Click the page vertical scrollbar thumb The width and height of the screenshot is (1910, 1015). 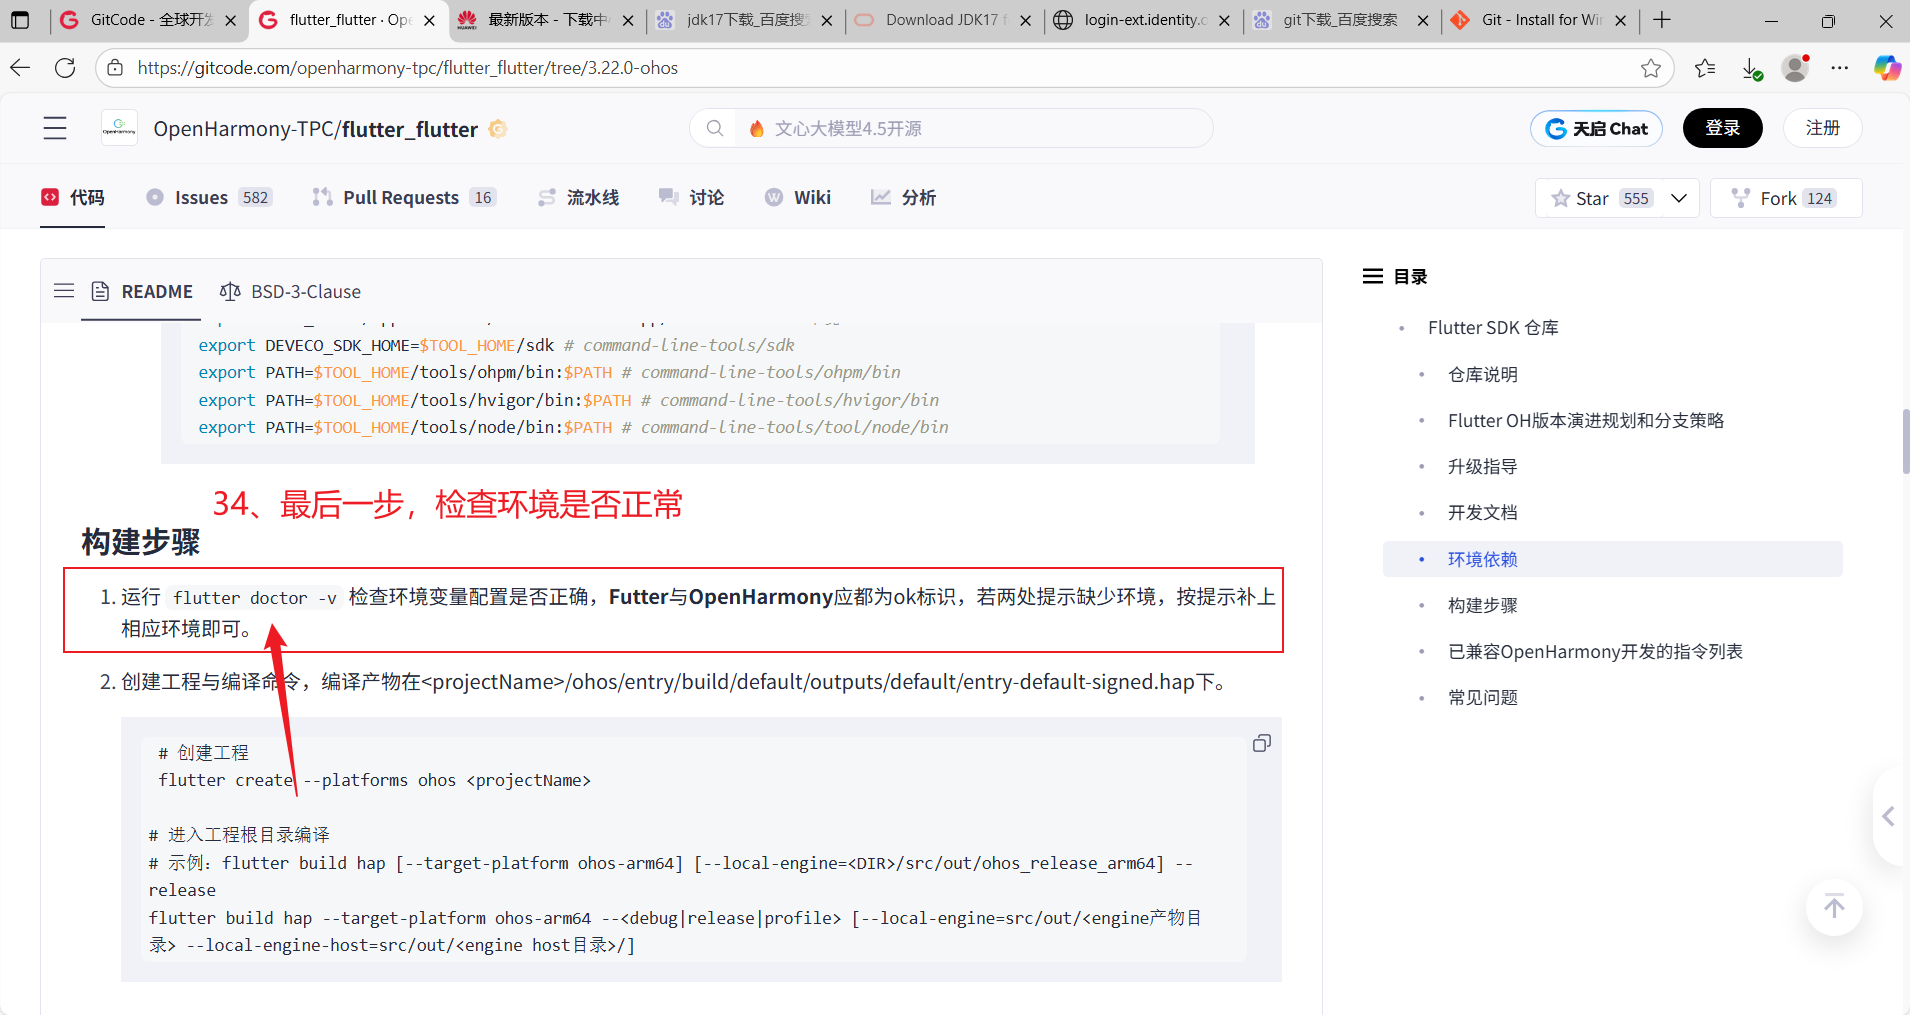[x=1906, y=441]
